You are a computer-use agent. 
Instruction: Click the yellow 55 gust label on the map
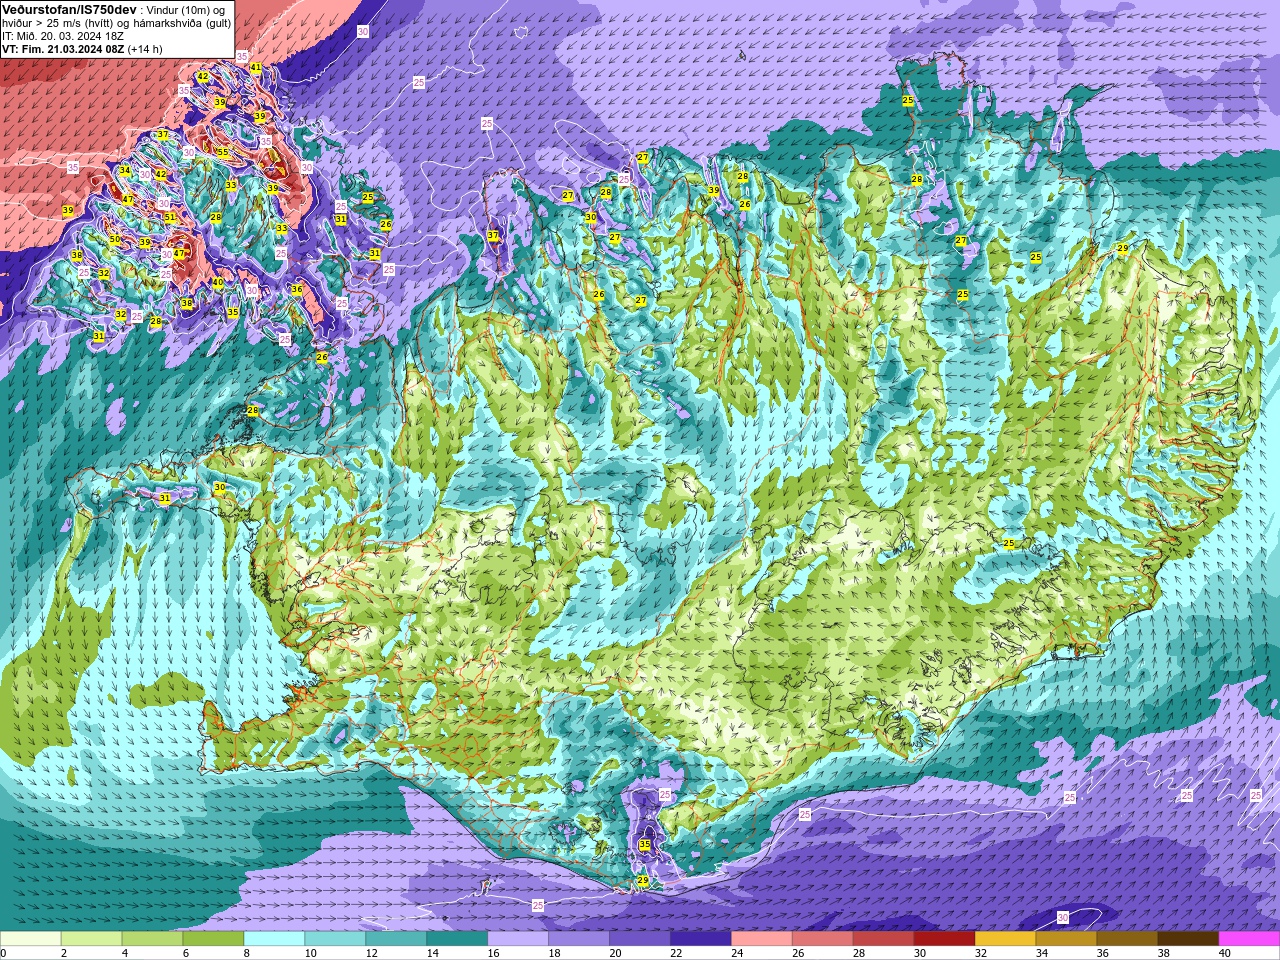223,153
